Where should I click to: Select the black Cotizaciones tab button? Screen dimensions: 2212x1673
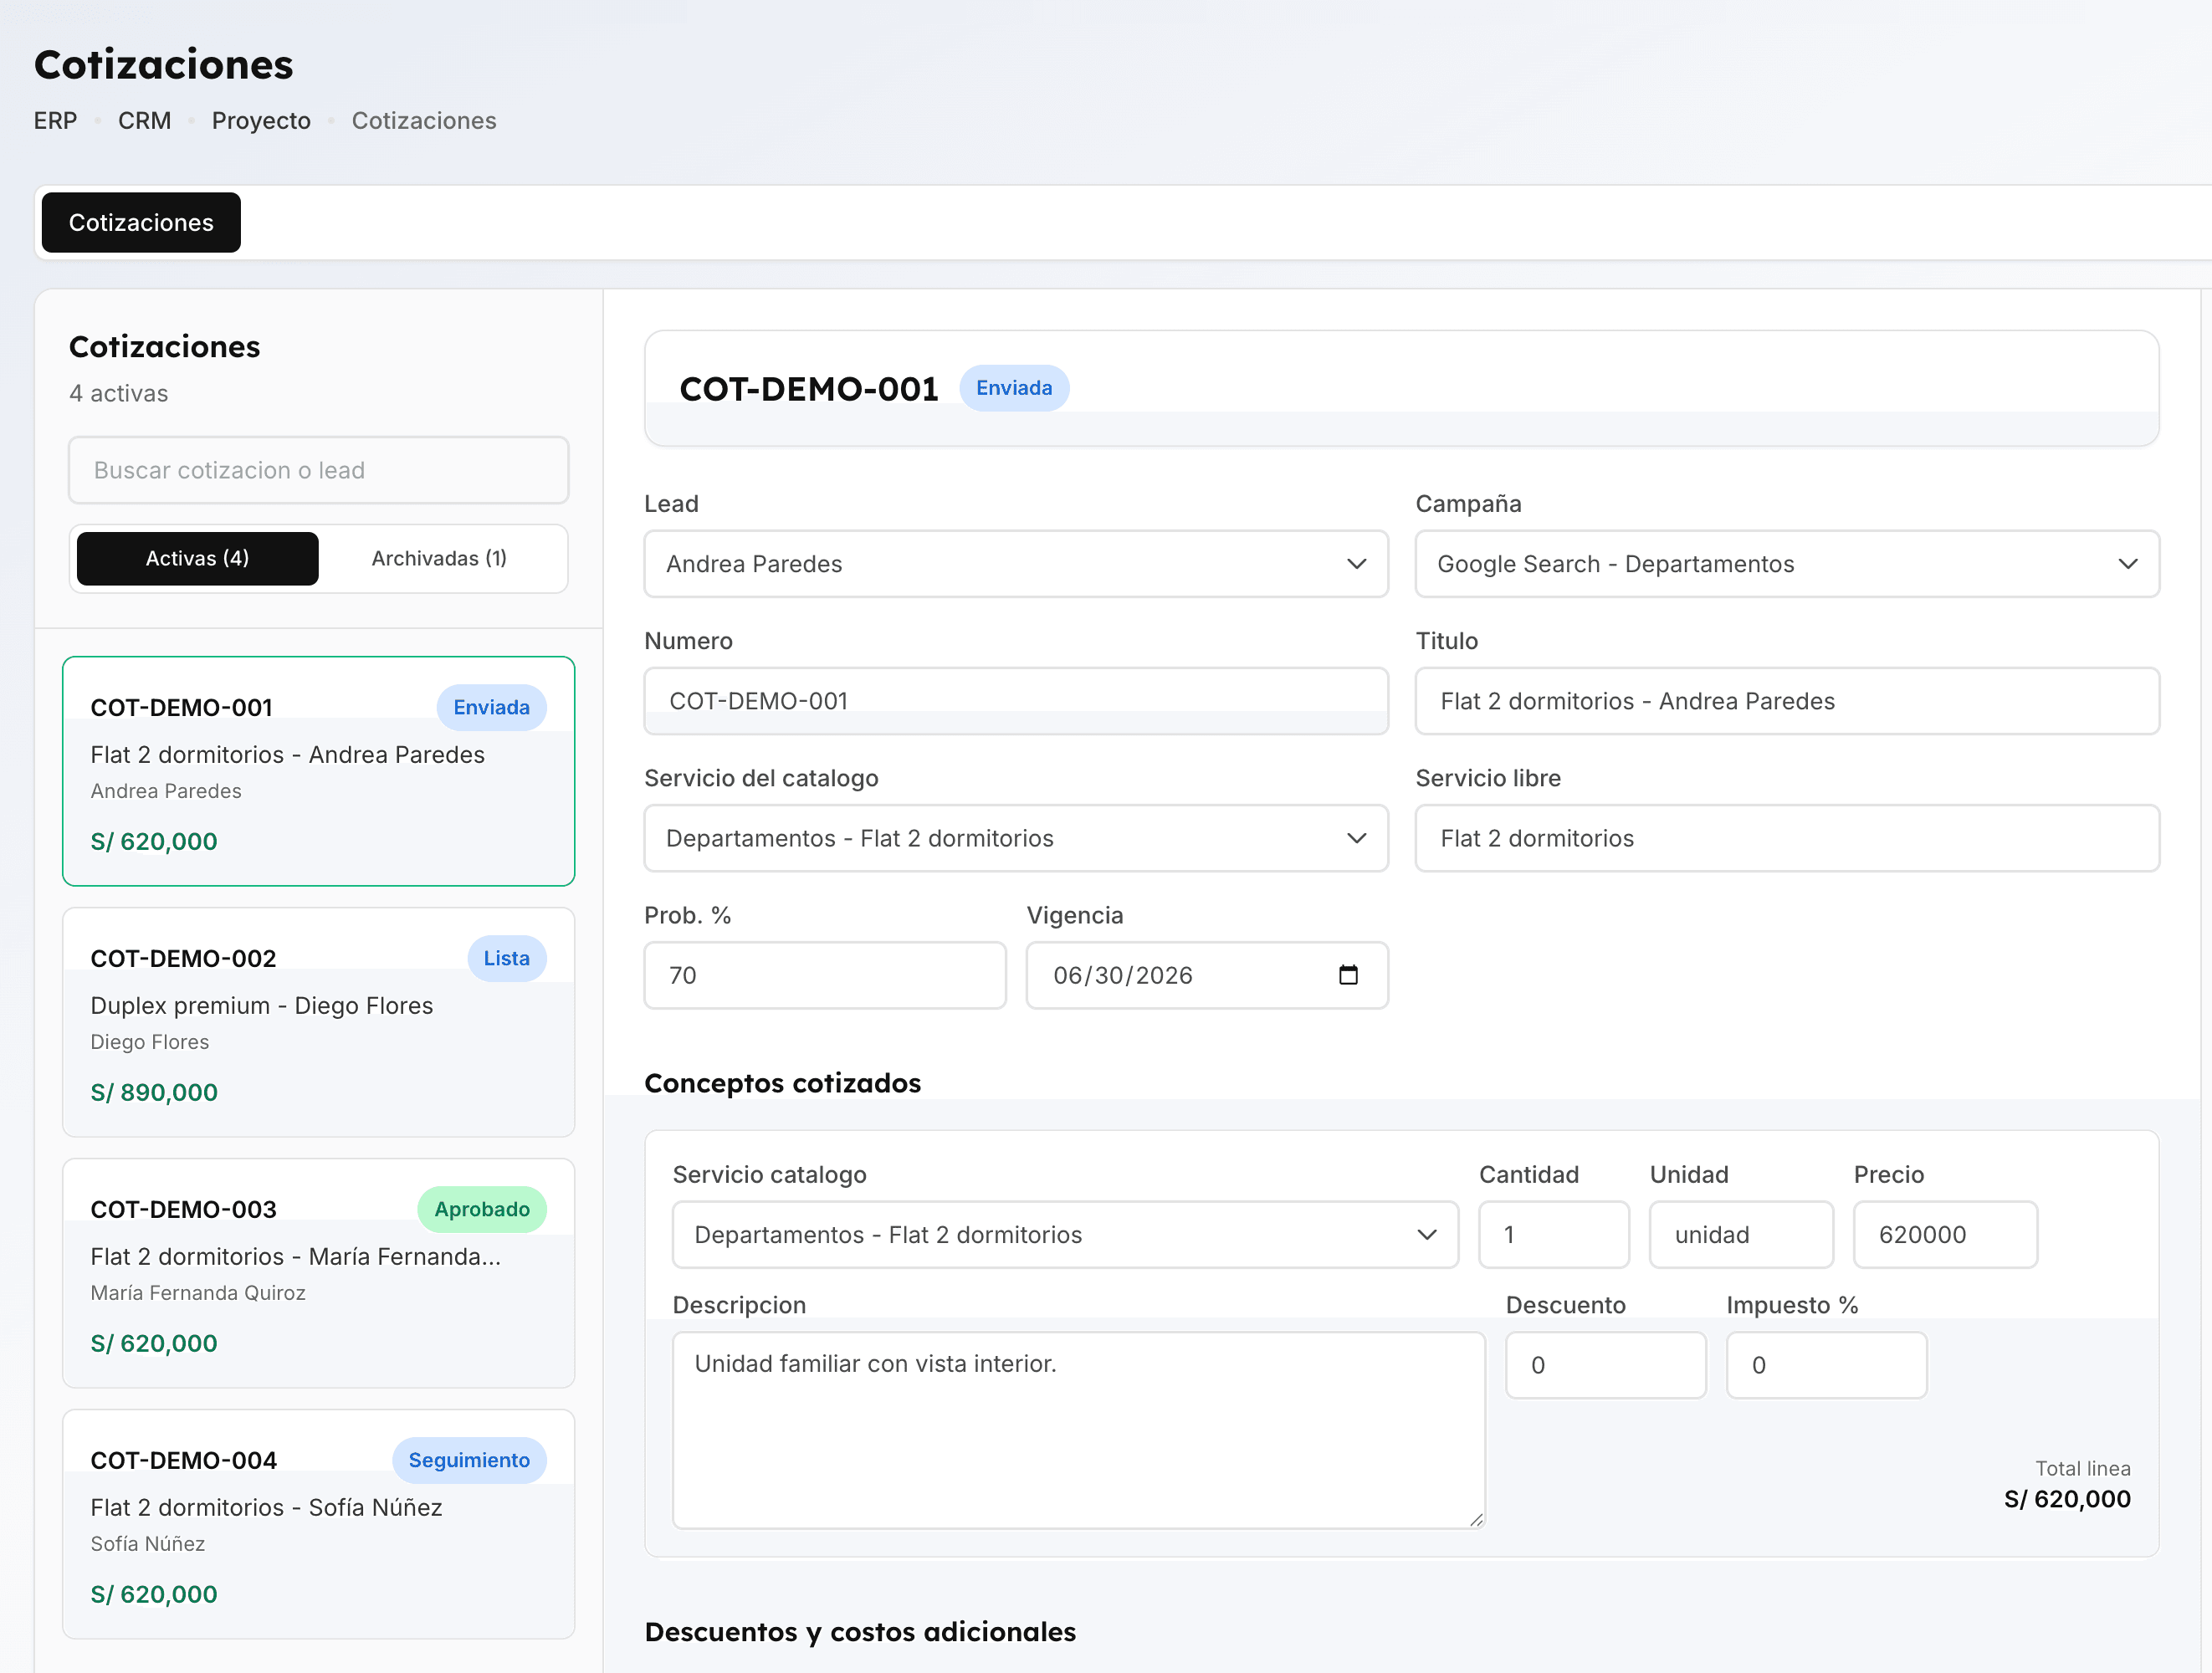(x=141, y=223)
